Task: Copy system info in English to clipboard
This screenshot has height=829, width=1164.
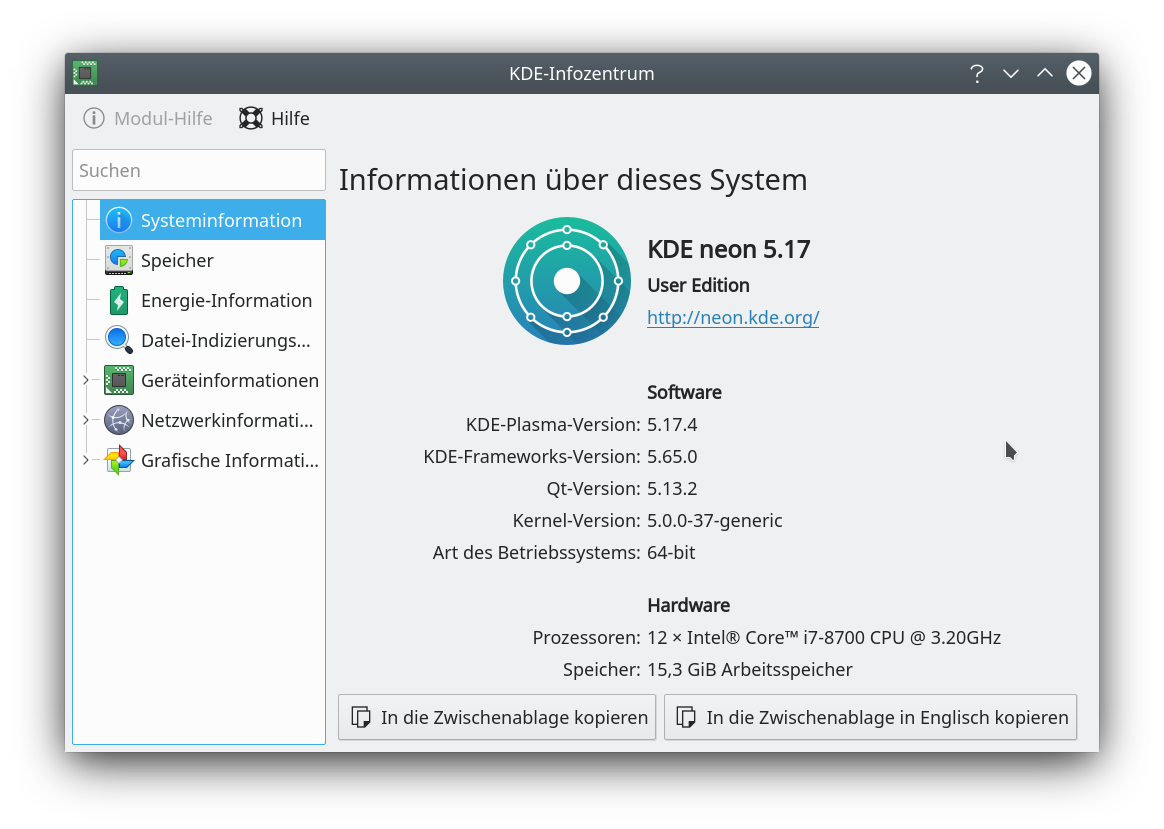Action: pyautogui.click(x=870, y=717)
